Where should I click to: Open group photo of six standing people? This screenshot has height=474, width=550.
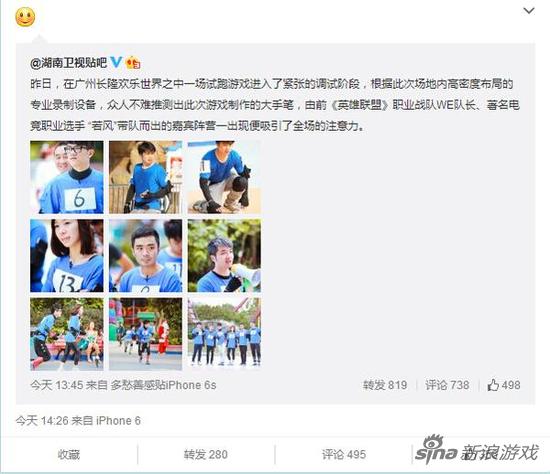(224, 334)
